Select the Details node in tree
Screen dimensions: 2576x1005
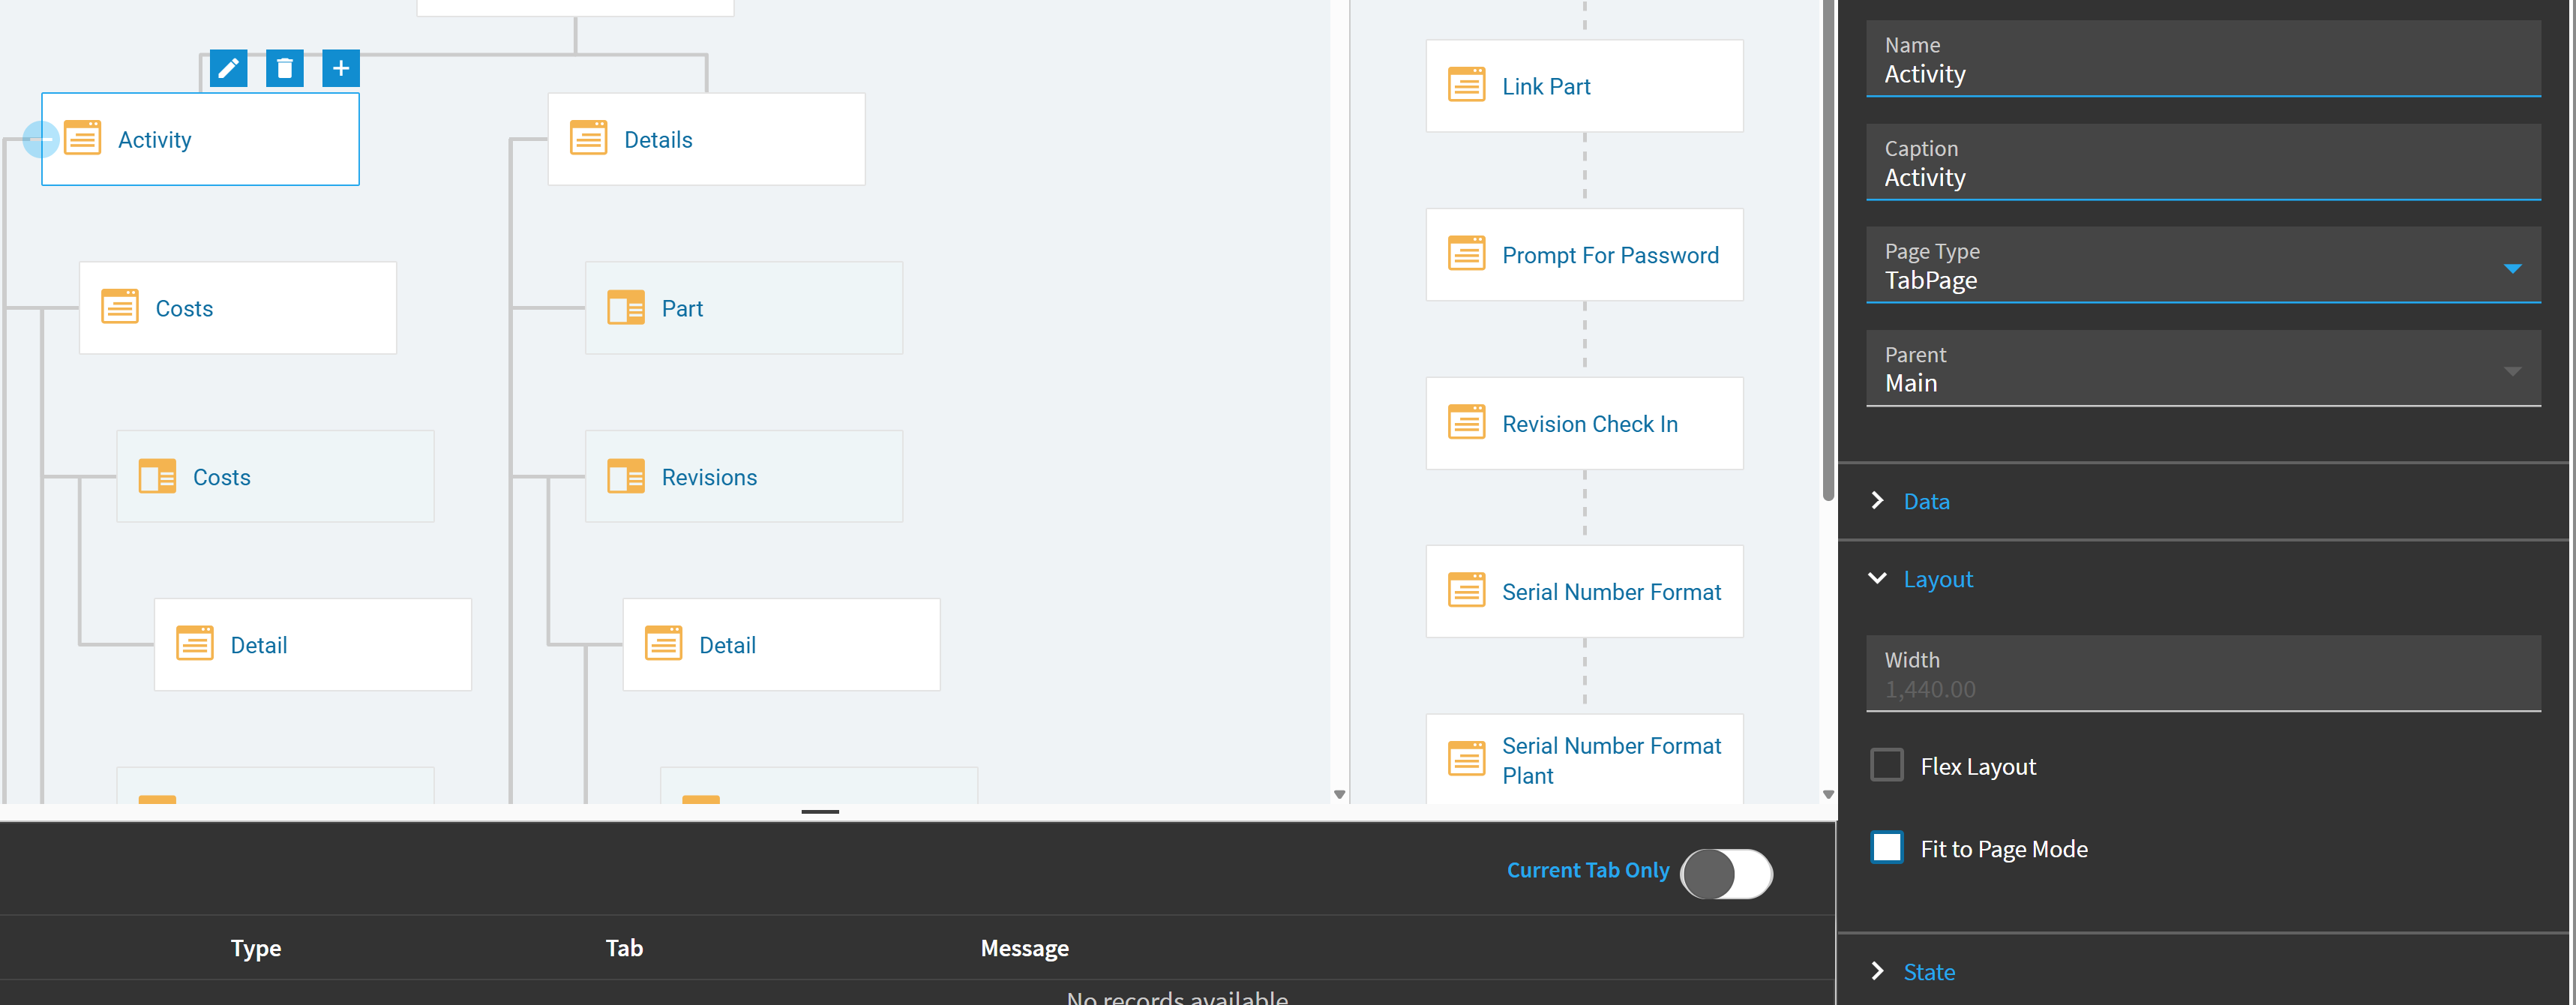coord(706,140)
